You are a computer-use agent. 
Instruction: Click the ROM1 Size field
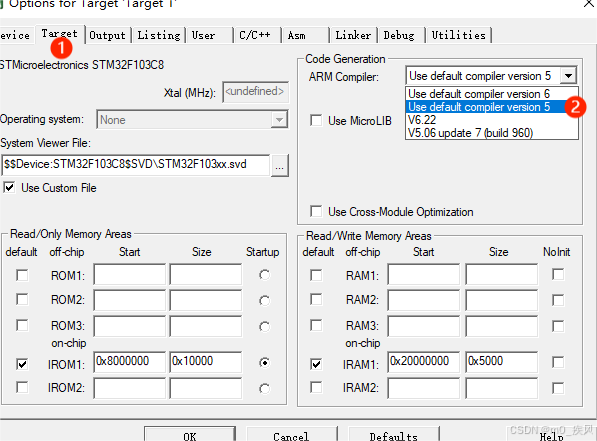tap(206, 275)
